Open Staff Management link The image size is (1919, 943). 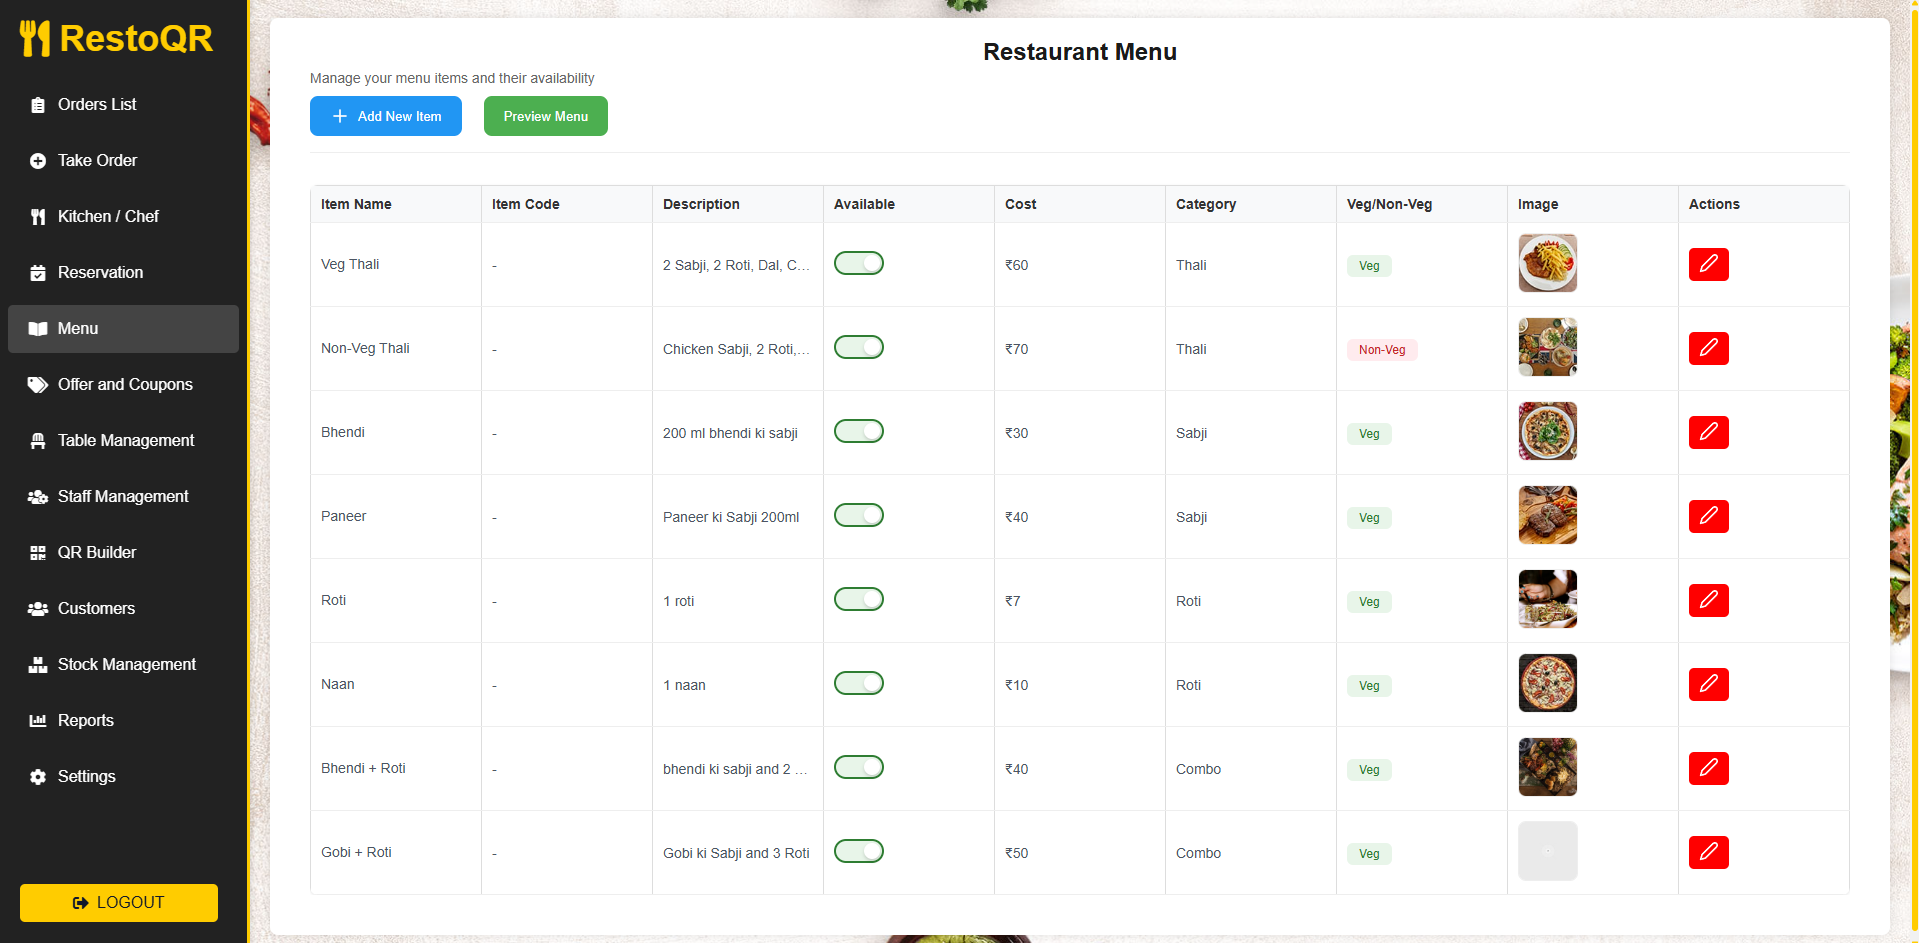[x=123, y=497]
